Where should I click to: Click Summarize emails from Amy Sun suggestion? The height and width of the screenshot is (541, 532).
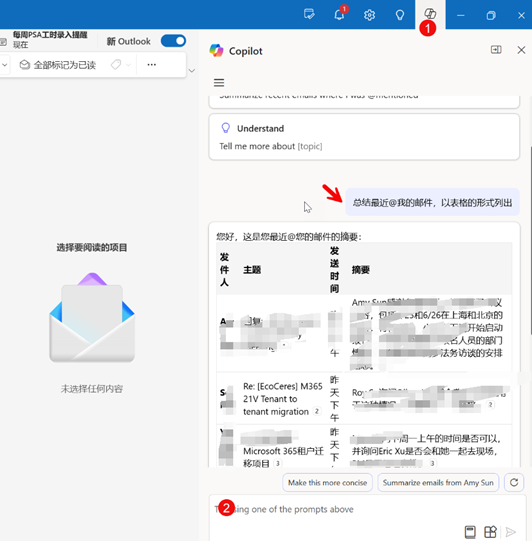438,483
